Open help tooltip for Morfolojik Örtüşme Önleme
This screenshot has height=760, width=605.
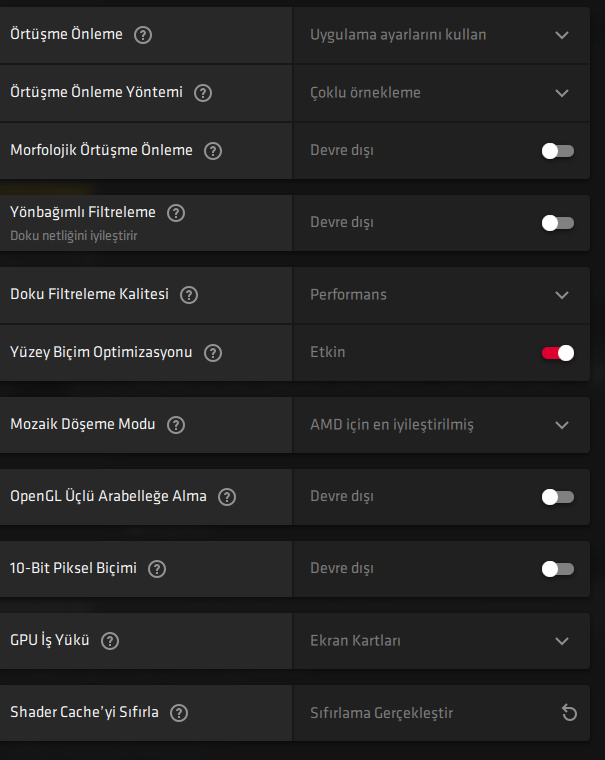tap(212, 151)
